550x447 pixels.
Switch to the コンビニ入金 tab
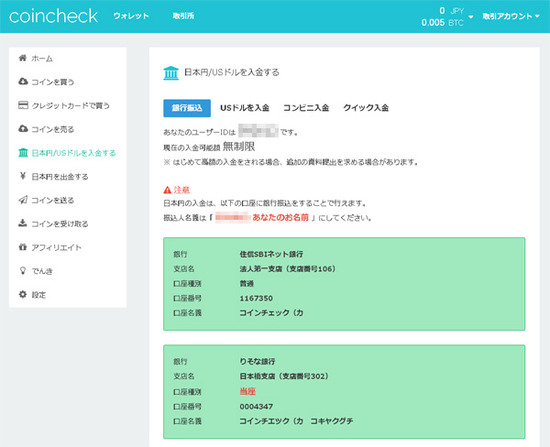[306, 108]
